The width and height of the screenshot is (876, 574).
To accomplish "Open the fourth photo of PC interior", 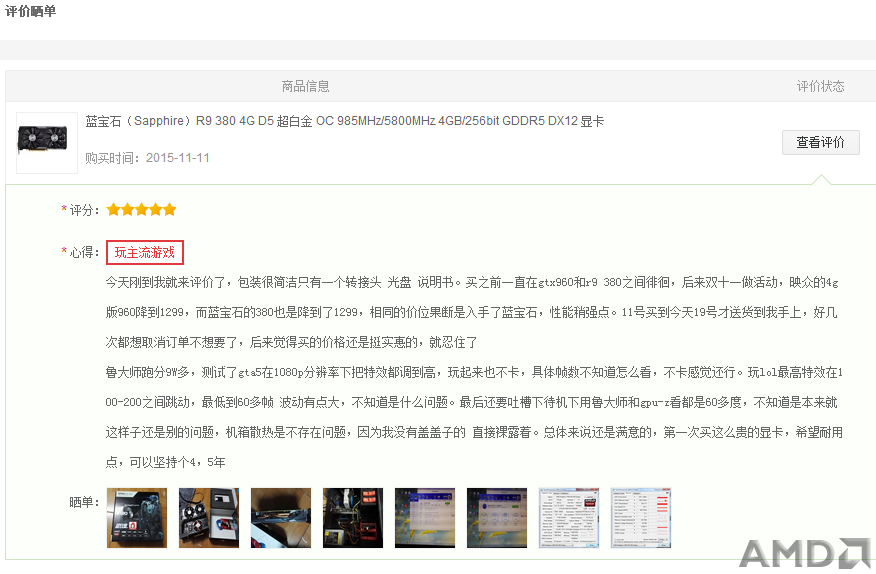I will 353,518.
